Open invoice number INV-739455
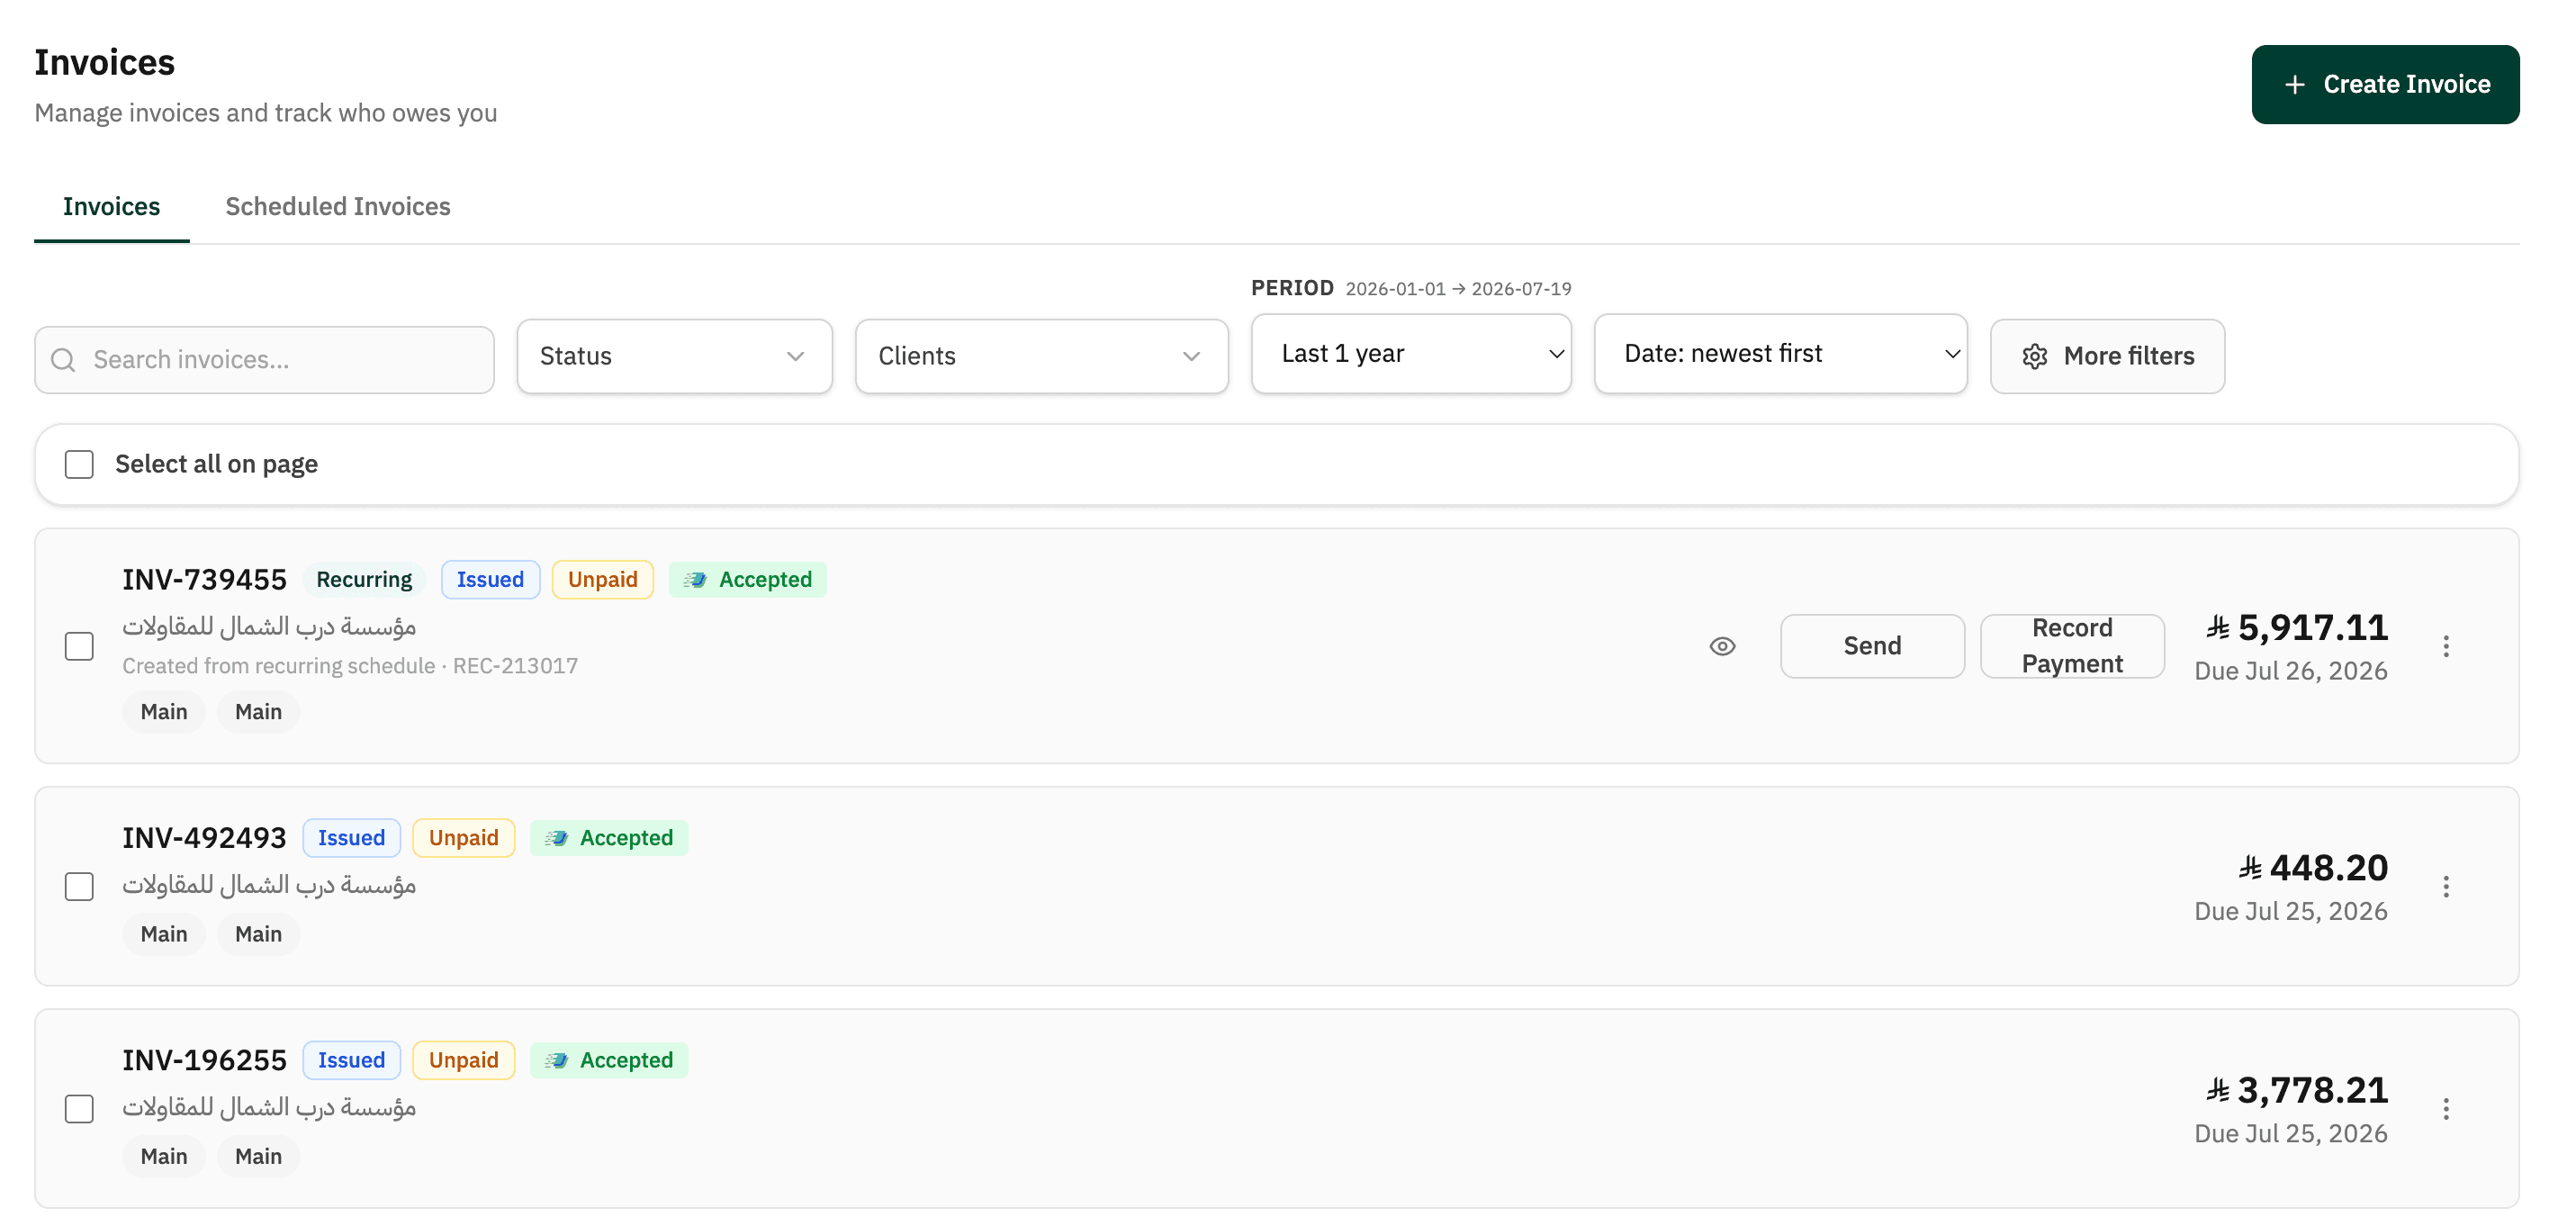This screenshot has height=1226, width=2576. point(204,580)
